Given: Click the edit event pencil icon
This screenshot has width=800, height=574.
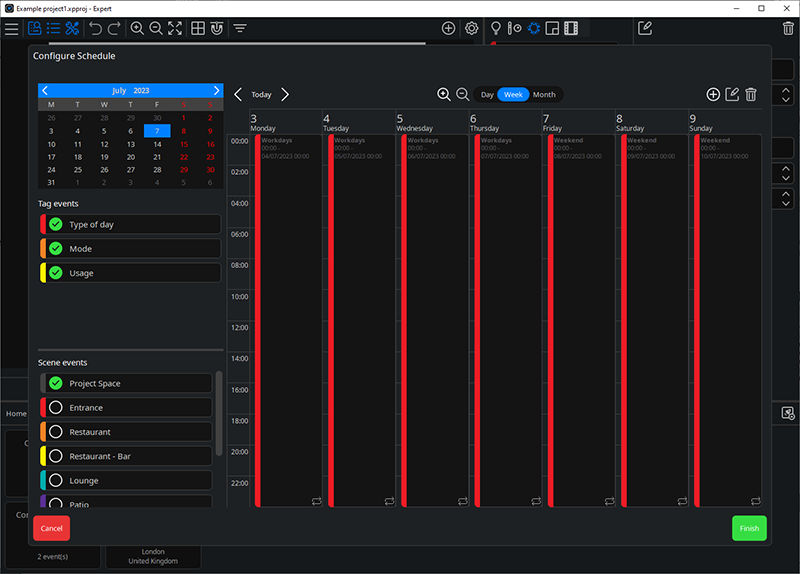Looking at the screenshot, I should pos(732,94).
